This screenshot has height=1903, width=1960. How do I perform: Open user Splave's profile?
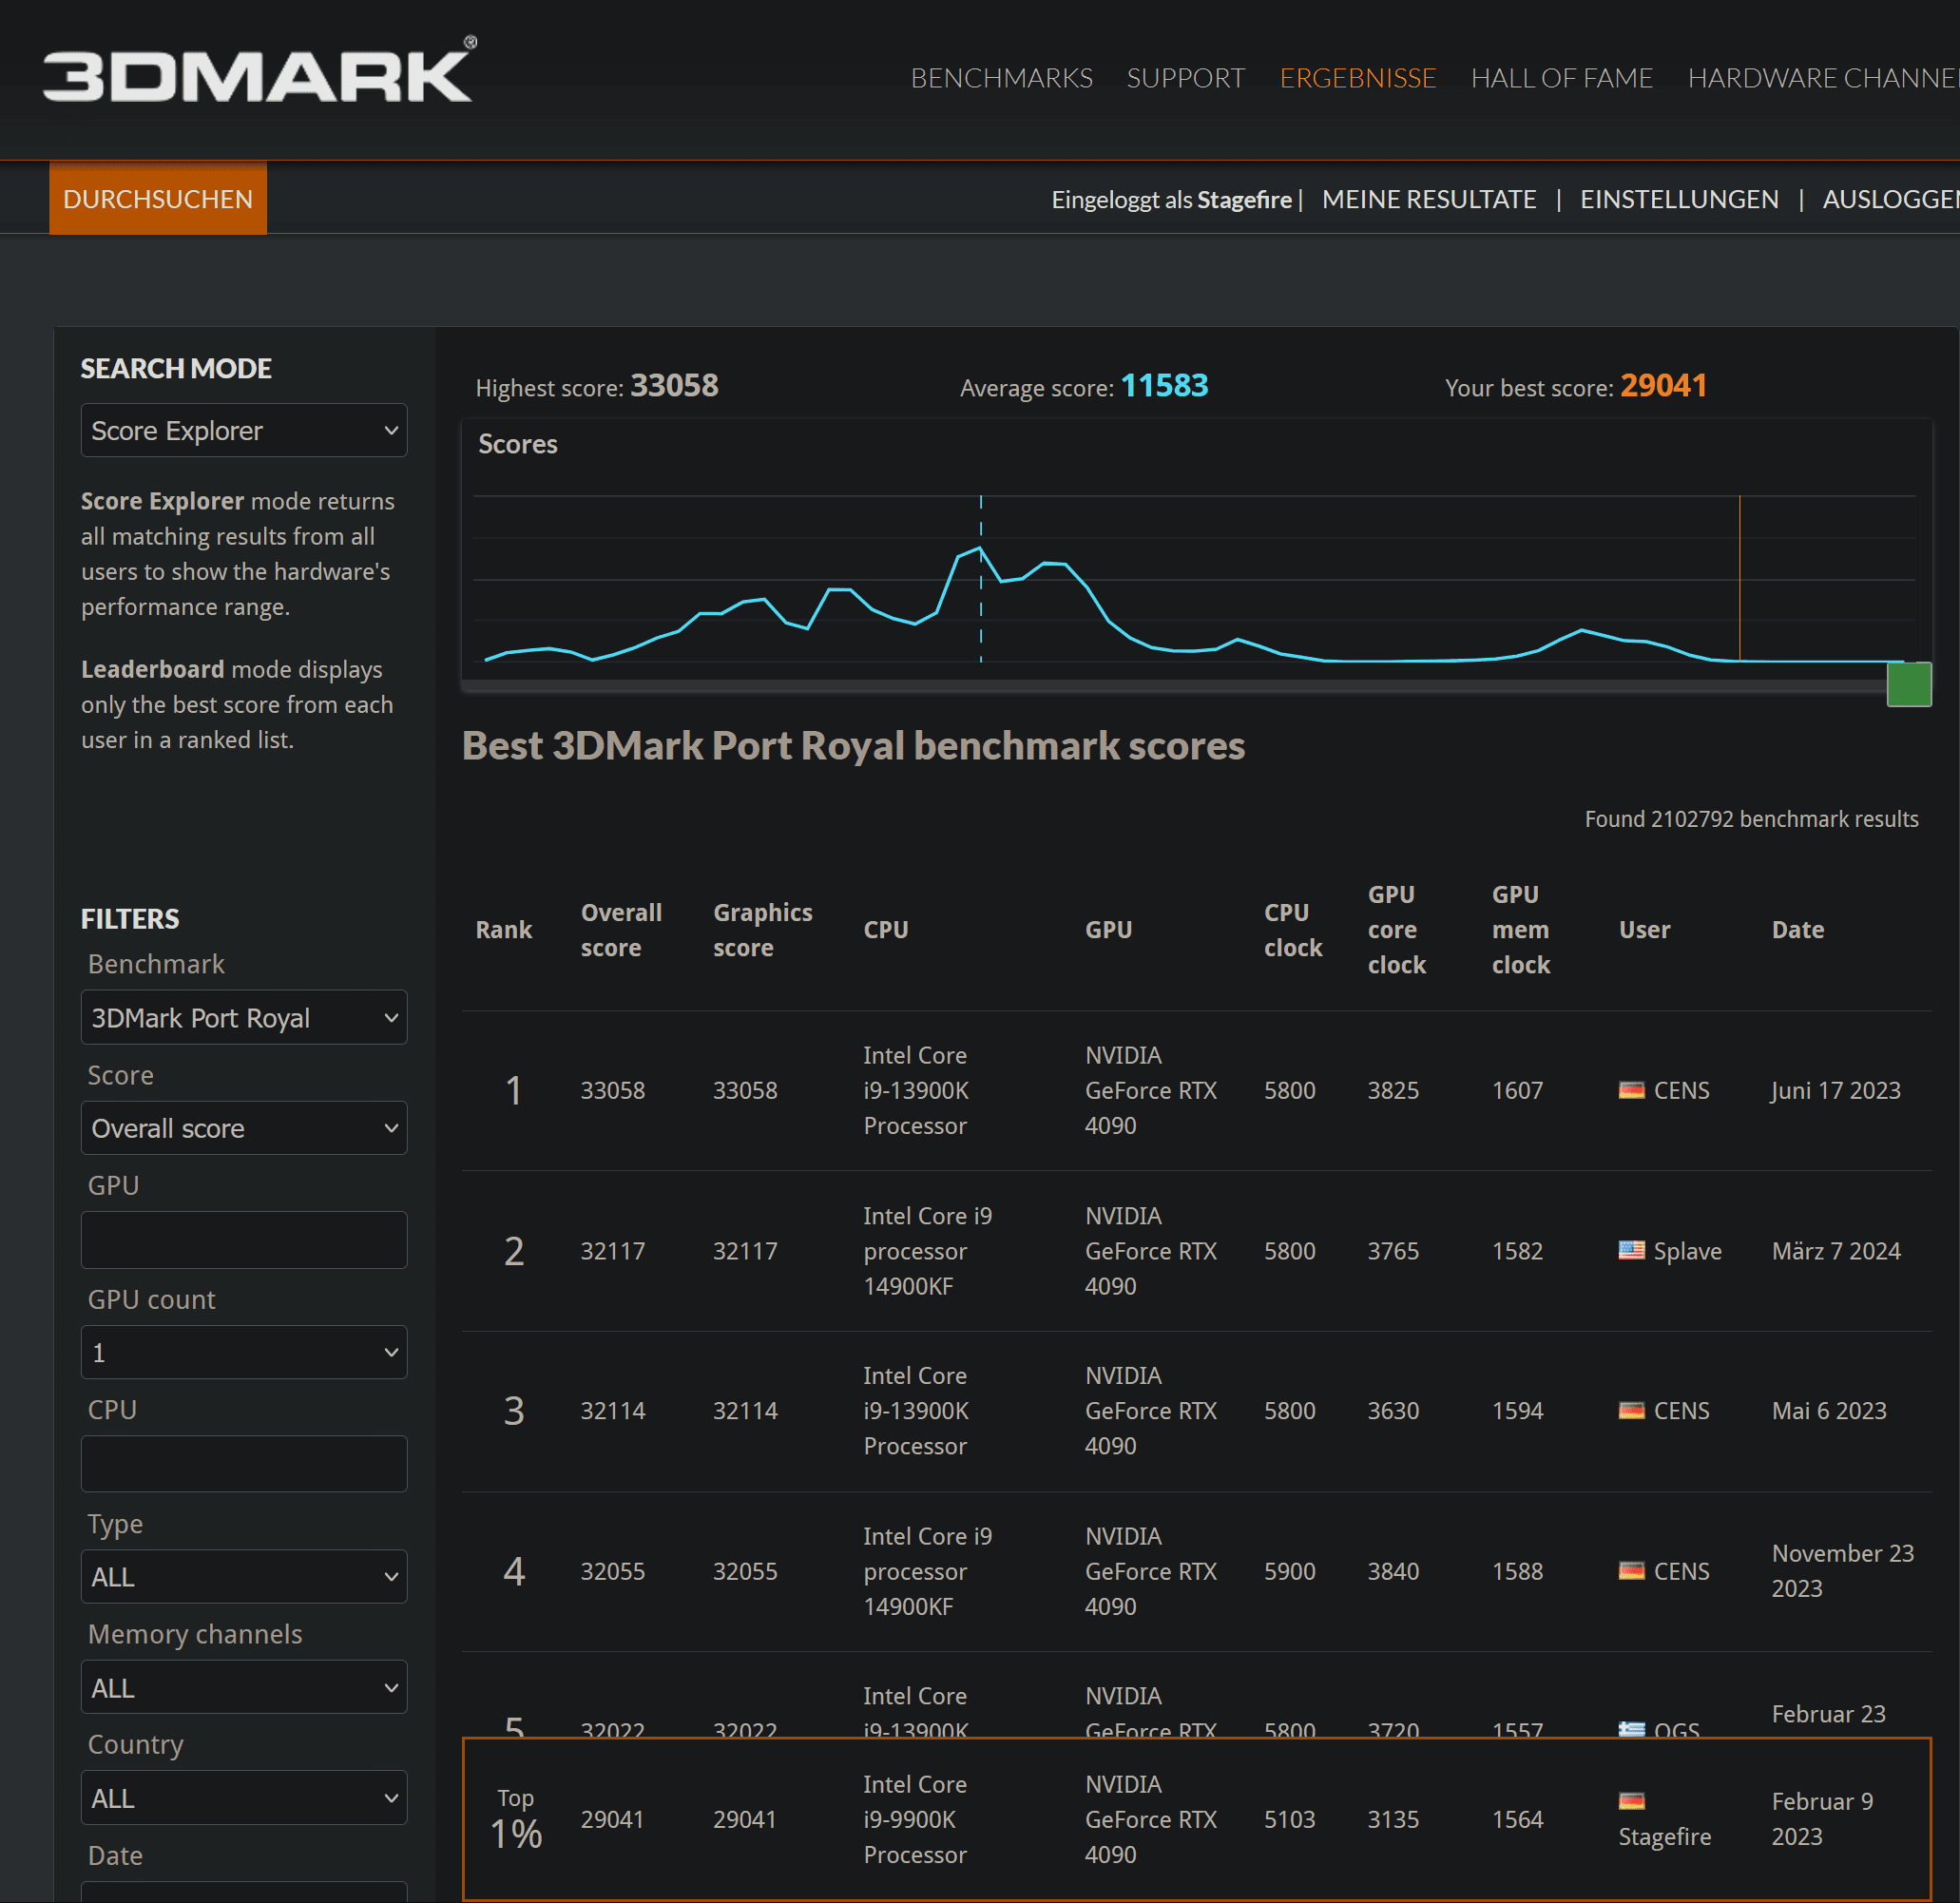pos(1687,1251)
